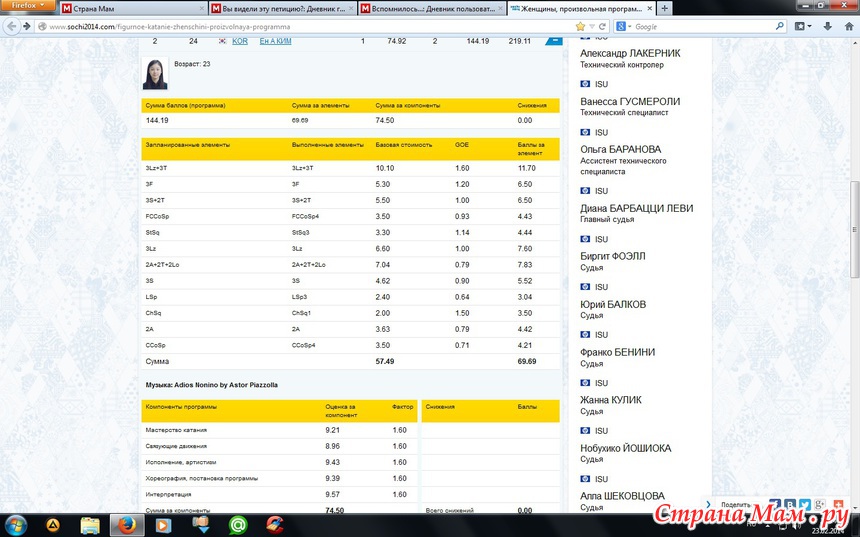
Task: Click the elements total 69.69 in Сумма row
Action: coord(527,361)
